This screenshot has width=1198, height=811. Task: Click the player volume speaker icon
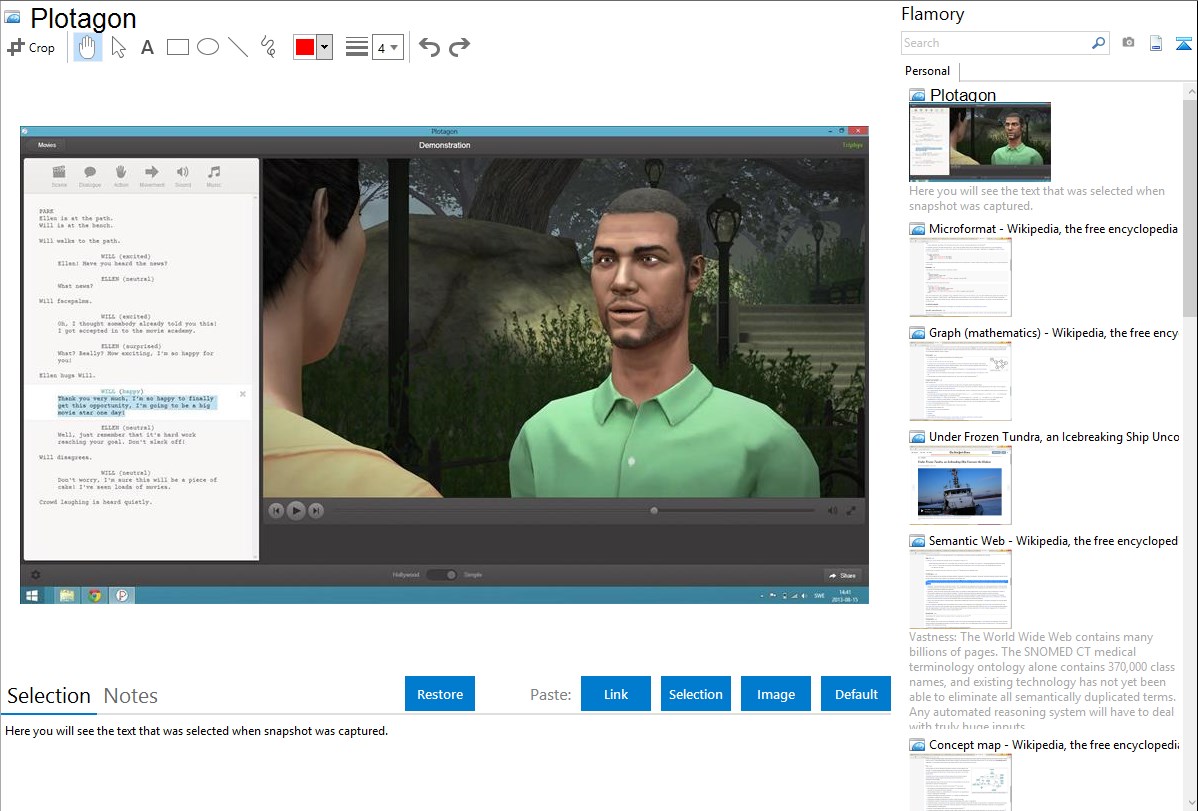pyautogui.click(x=832, y=511)
